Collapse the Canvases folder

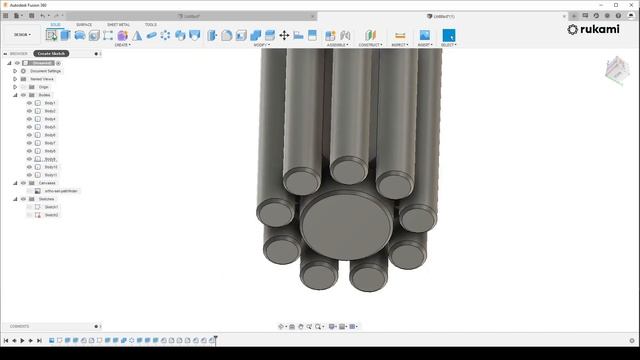[15, 183]
